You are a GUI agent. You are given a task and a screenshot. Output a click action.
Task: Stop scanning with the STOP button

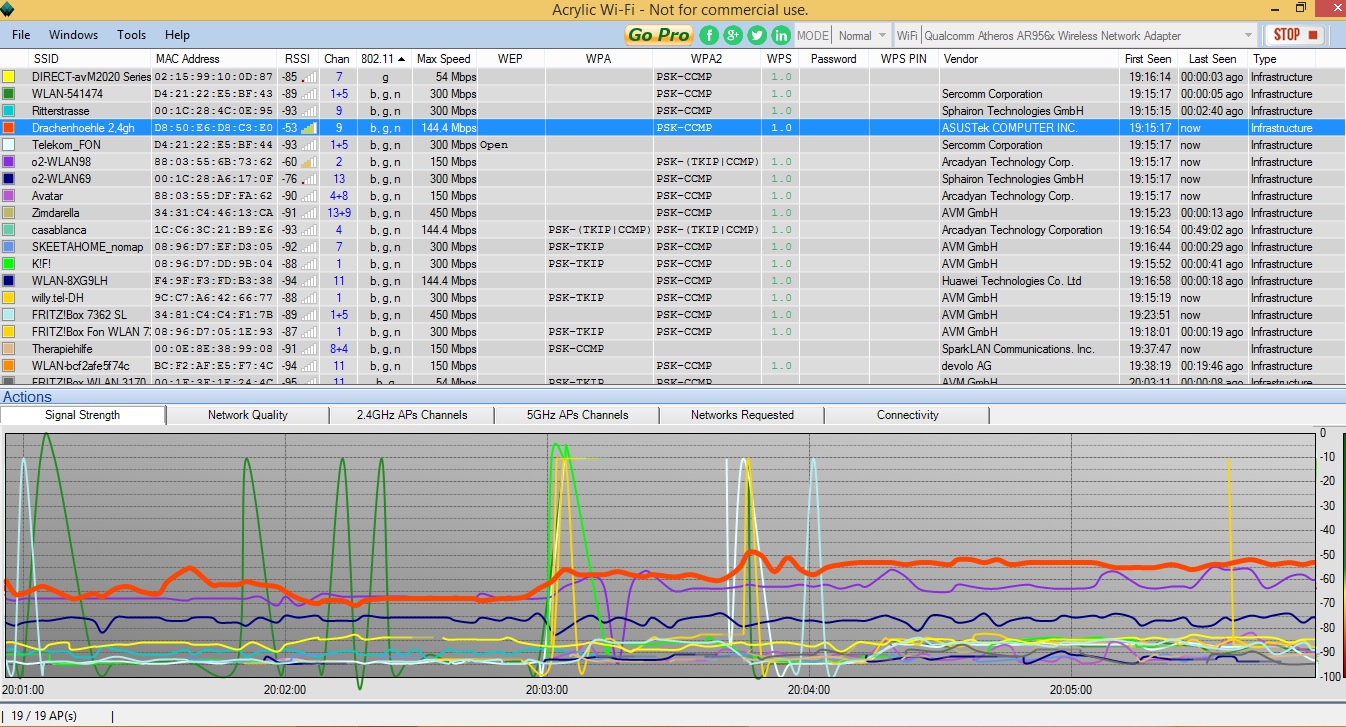(x=1295, y=35)
